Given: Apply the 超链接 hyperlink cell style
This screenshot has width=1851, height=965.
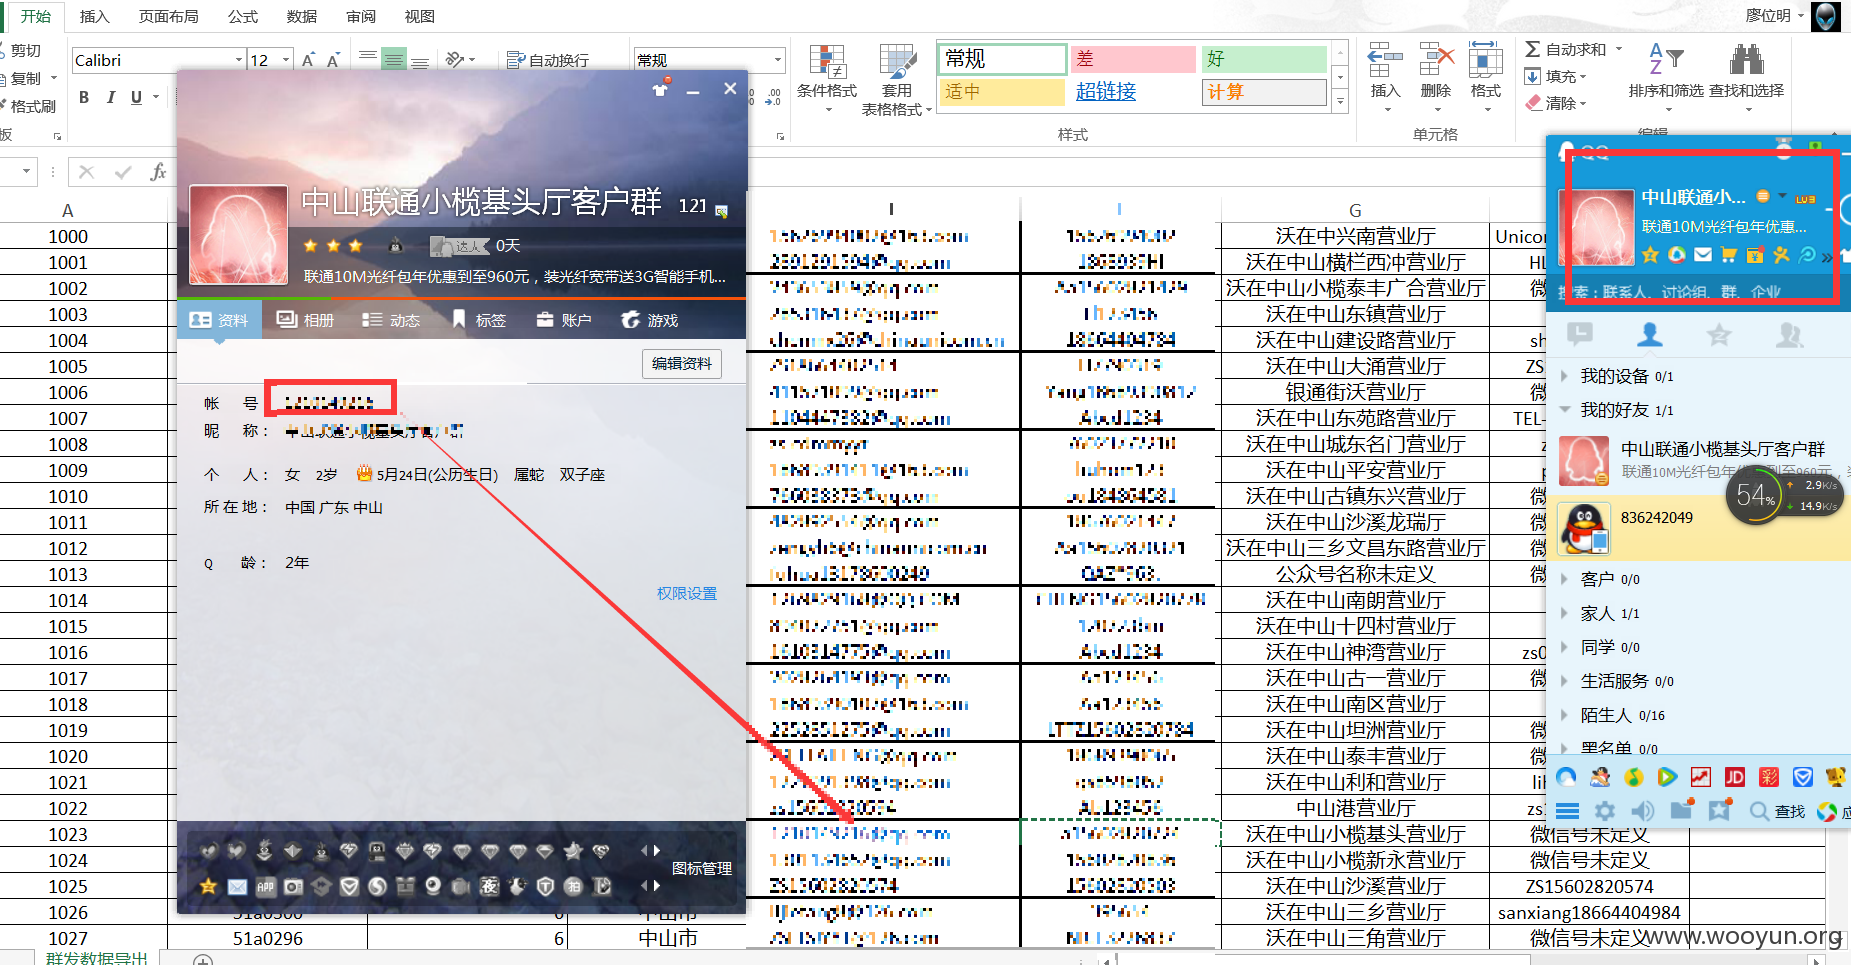Looking at the screenshot, I should coord(1133,92).
